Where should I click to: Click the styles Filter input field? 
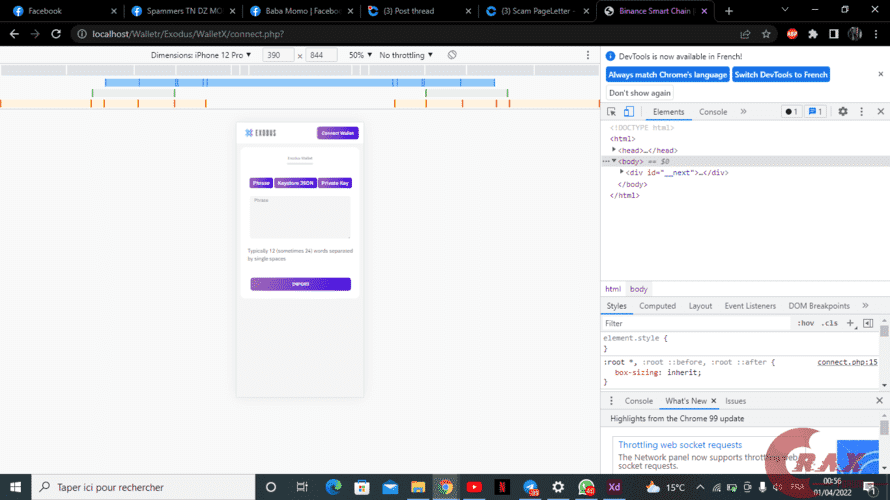pos(690,323)
